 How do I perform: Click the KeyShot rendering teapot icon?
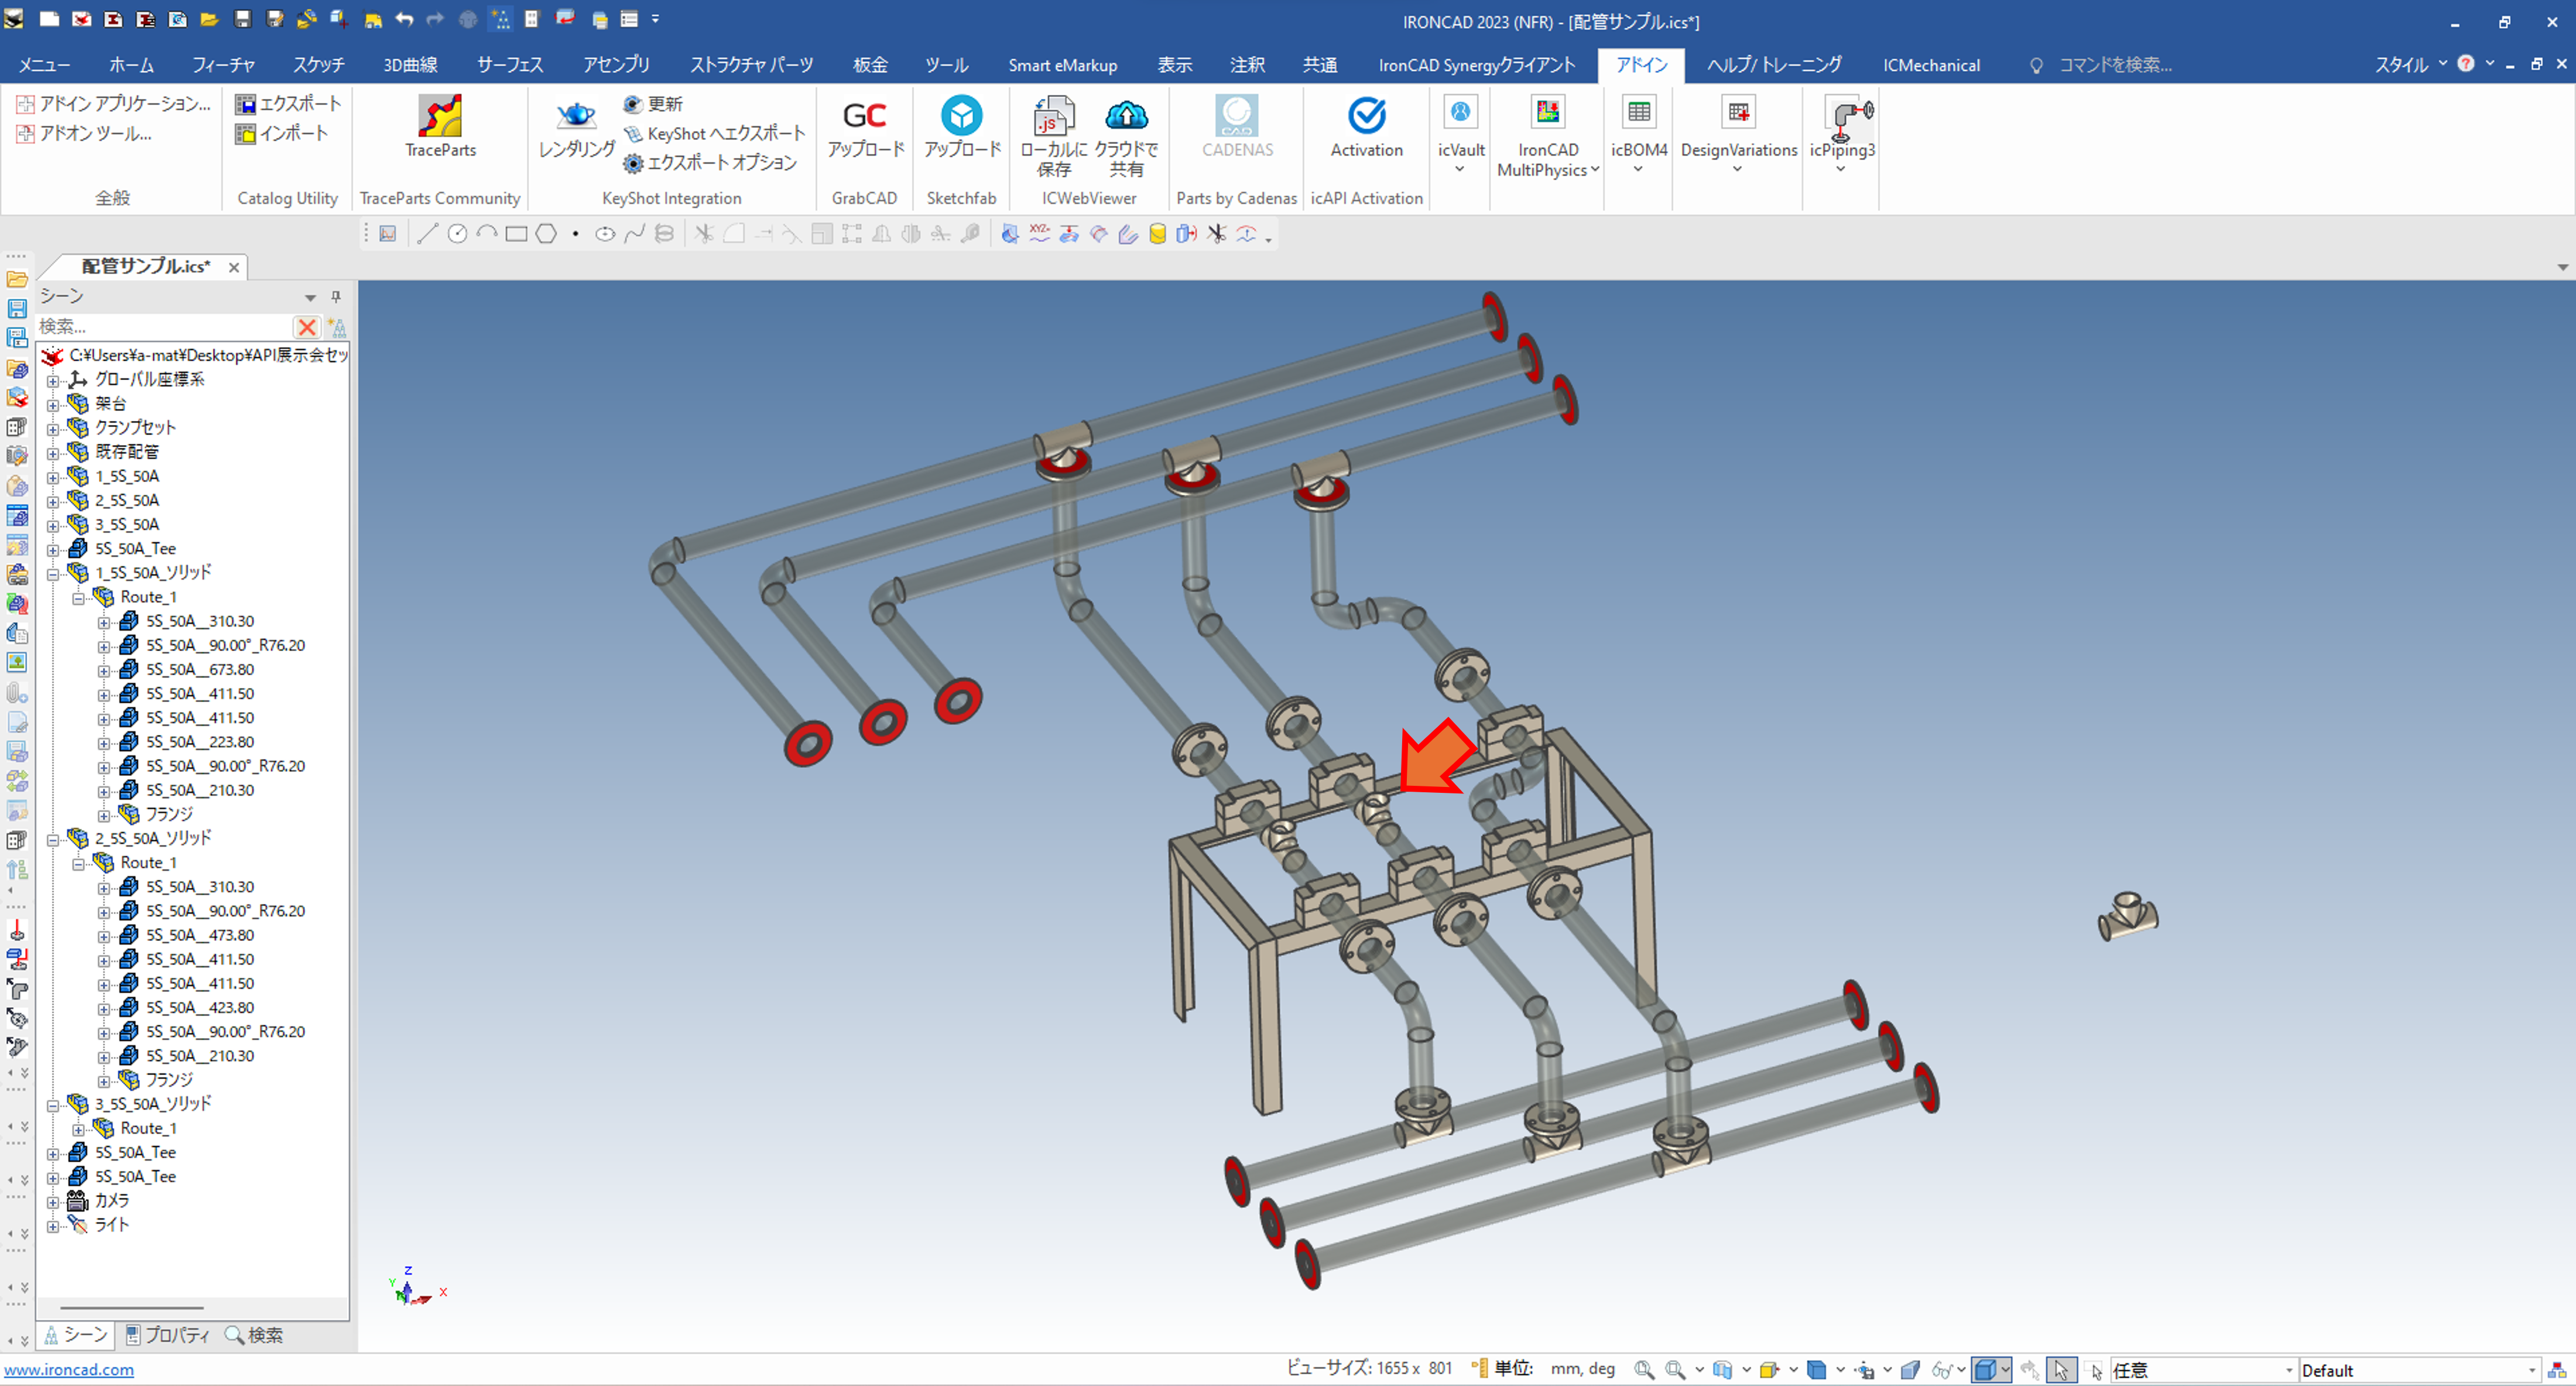point(575,116)
